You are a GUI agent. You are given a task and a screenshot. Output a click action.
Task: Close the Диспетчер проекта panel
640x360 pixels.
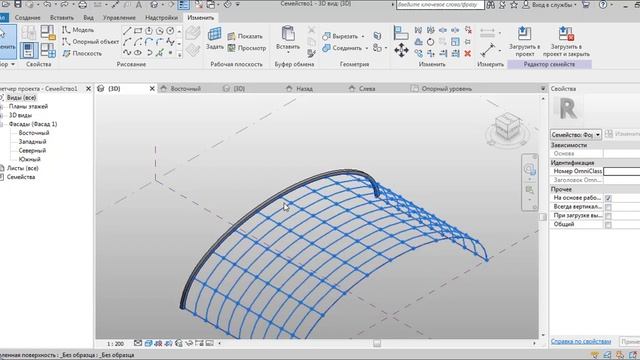coord(89,89)
